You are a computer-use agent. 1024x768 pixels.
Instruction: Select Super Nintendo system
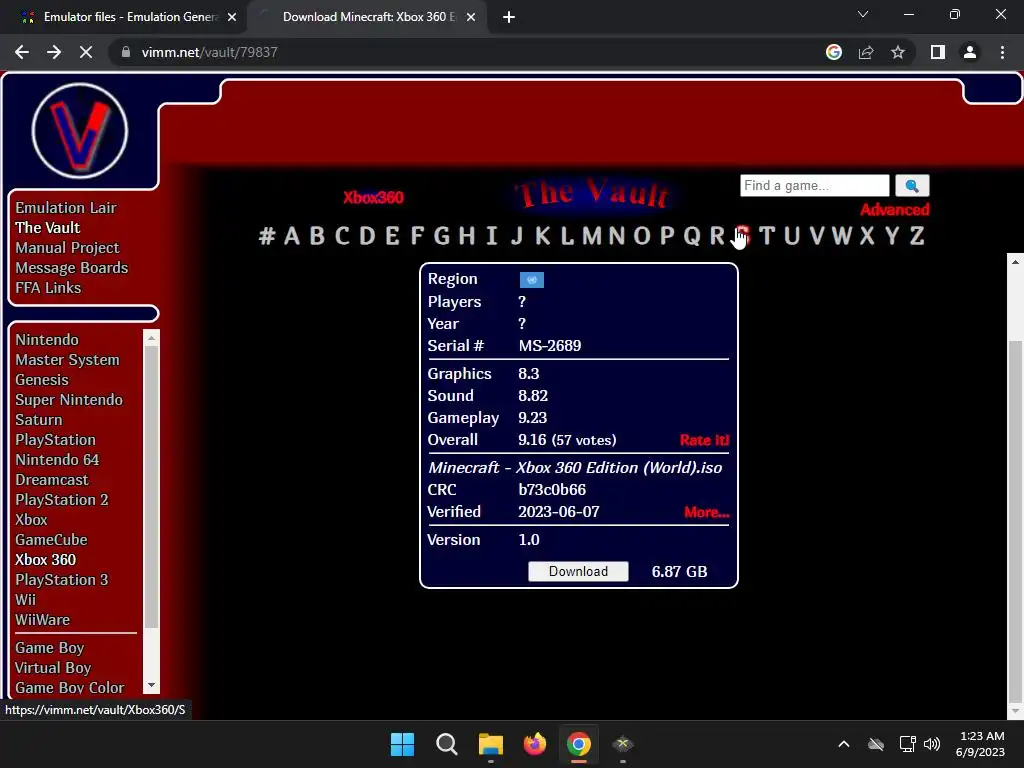[x=69, y=400]
